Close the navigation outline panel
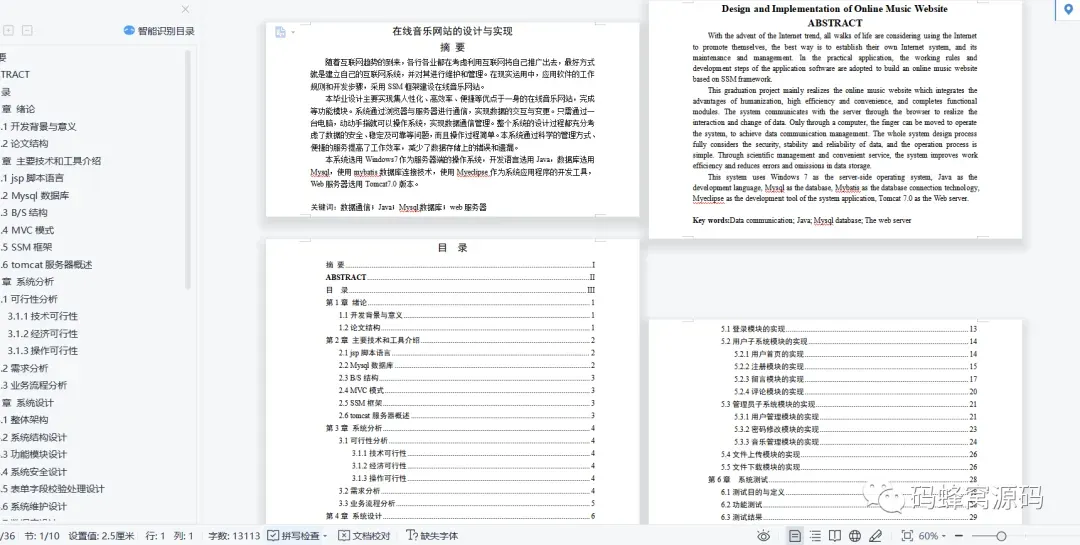This screenshot has width=1080, height=545. click(185, 10)
